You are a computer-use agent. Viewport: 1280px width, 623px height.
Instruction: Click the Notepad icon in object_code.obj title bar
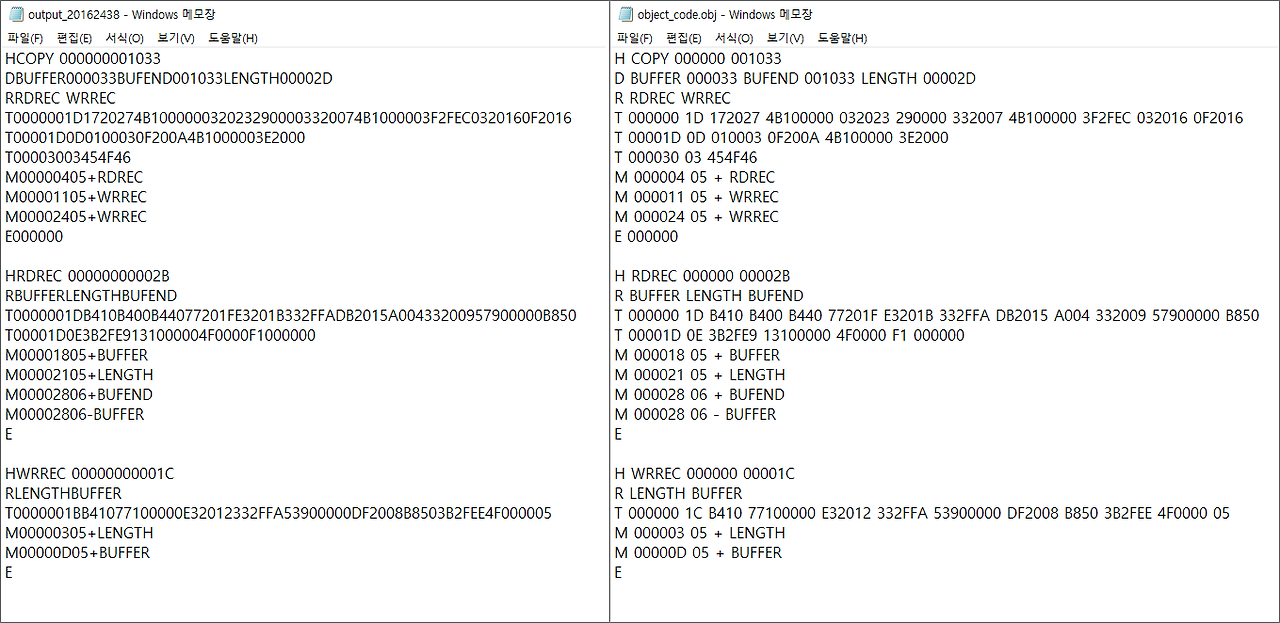[x=625, y=14]
